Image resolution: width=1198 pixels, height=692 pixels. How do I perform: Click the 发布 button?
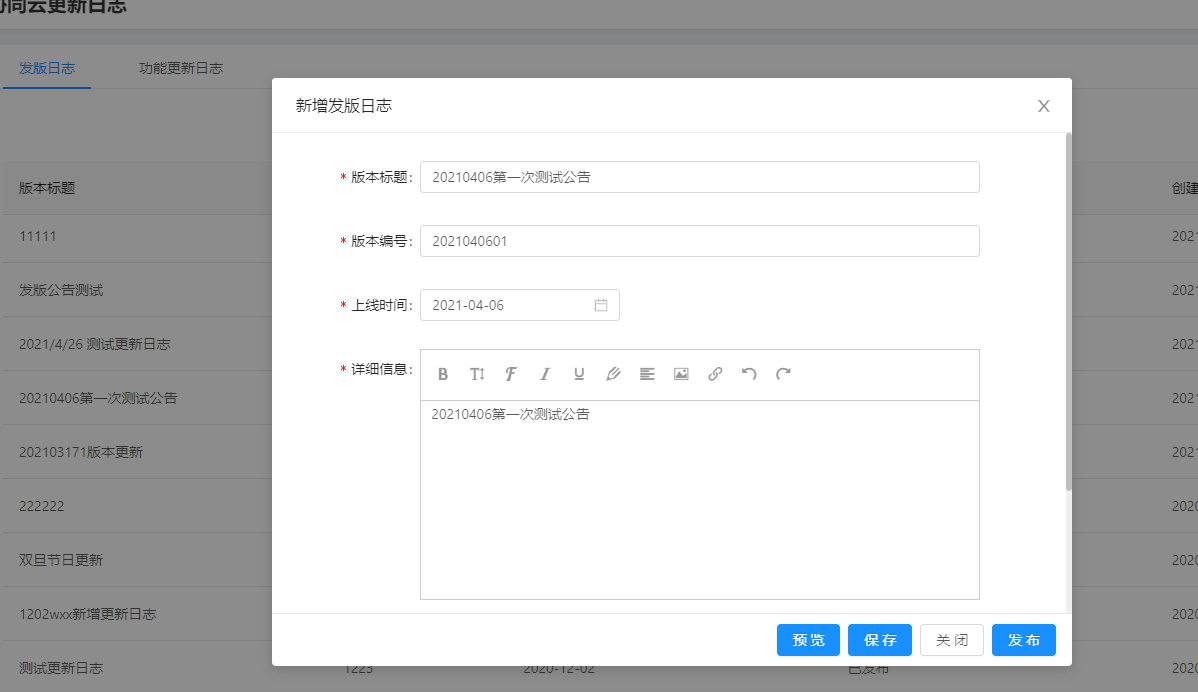[1024, 640]
